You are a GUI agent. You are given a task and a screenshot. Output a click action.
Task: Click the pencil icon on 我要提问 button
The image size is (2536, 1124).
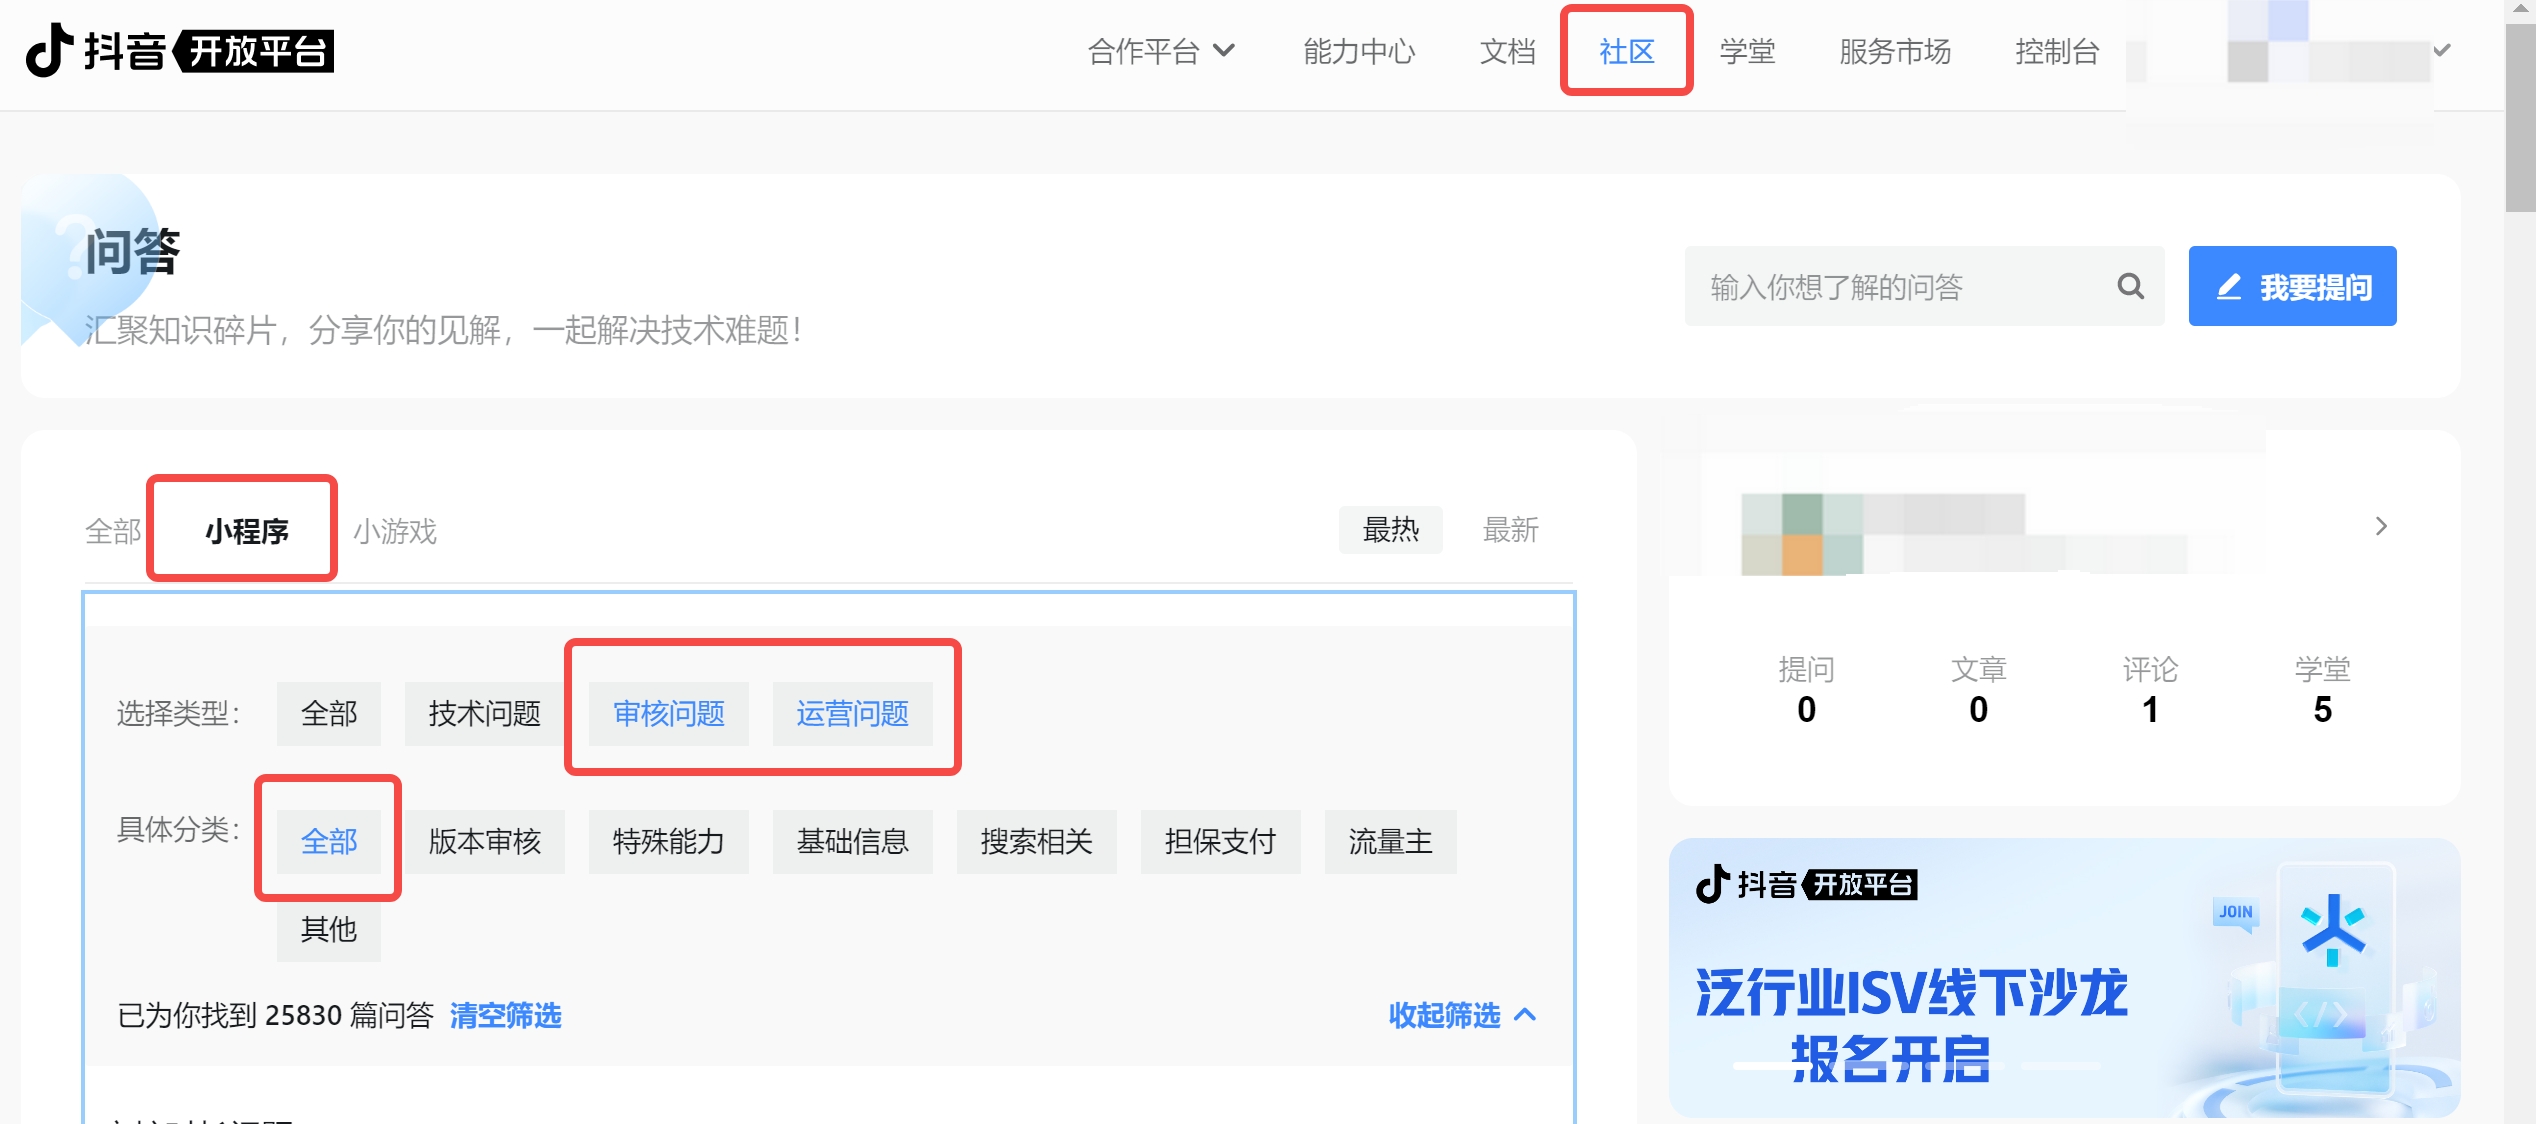[x=2229, y=287]
